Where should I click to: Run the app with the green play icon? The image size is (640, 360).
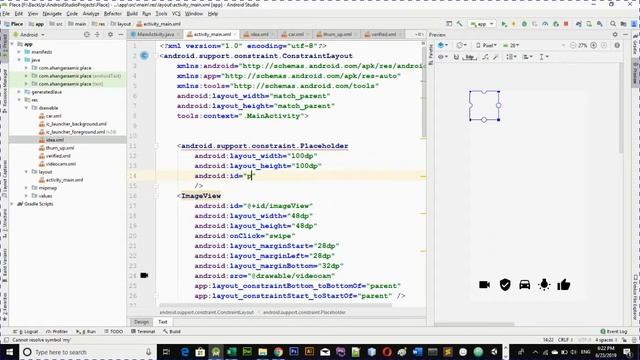504,24
